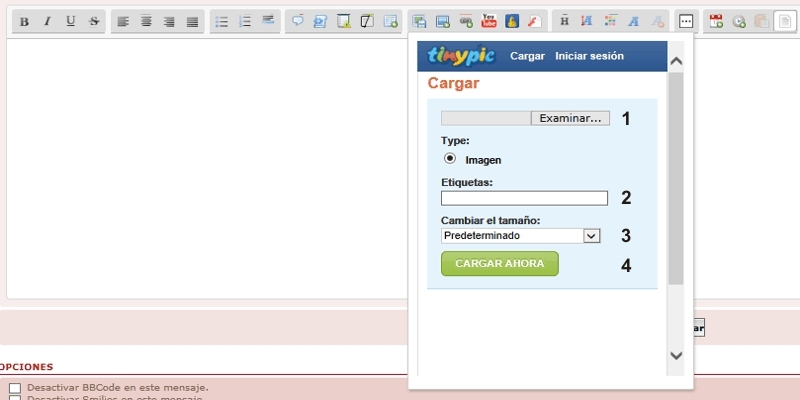Insert hidden content block

point(367,21)
